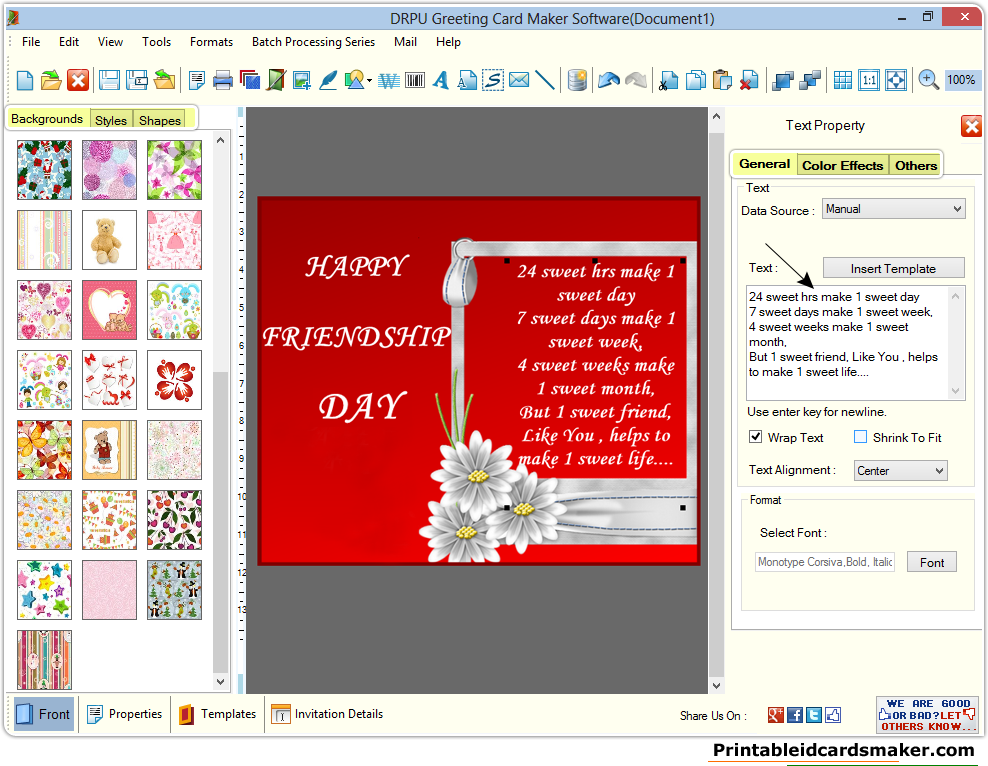Choose the colorful stars background thumbnail
The width and height of the screenshot is (988, 766).
tap(44, 590)
